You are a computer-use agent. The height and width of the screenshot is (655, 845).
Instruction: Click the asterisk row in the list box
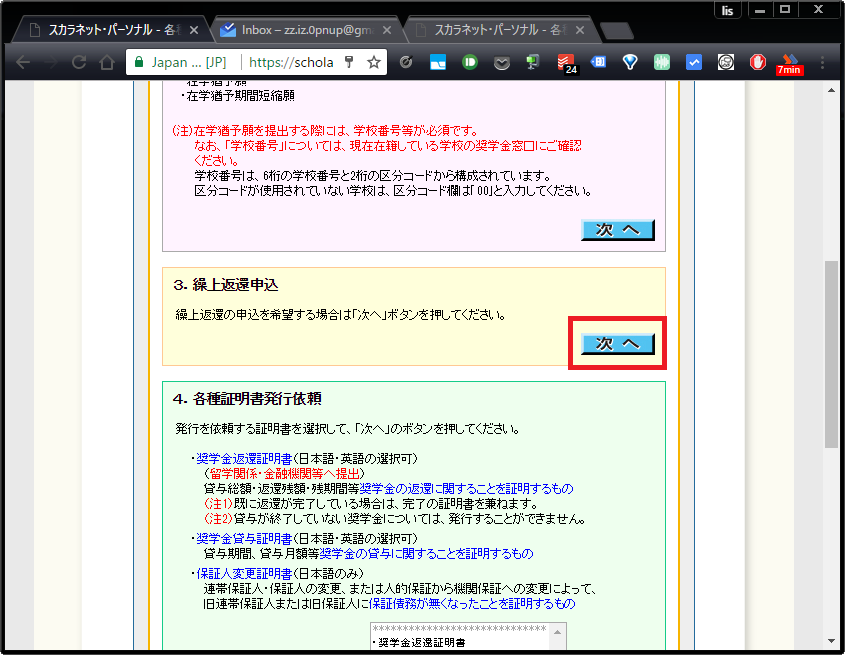[460, 629]
